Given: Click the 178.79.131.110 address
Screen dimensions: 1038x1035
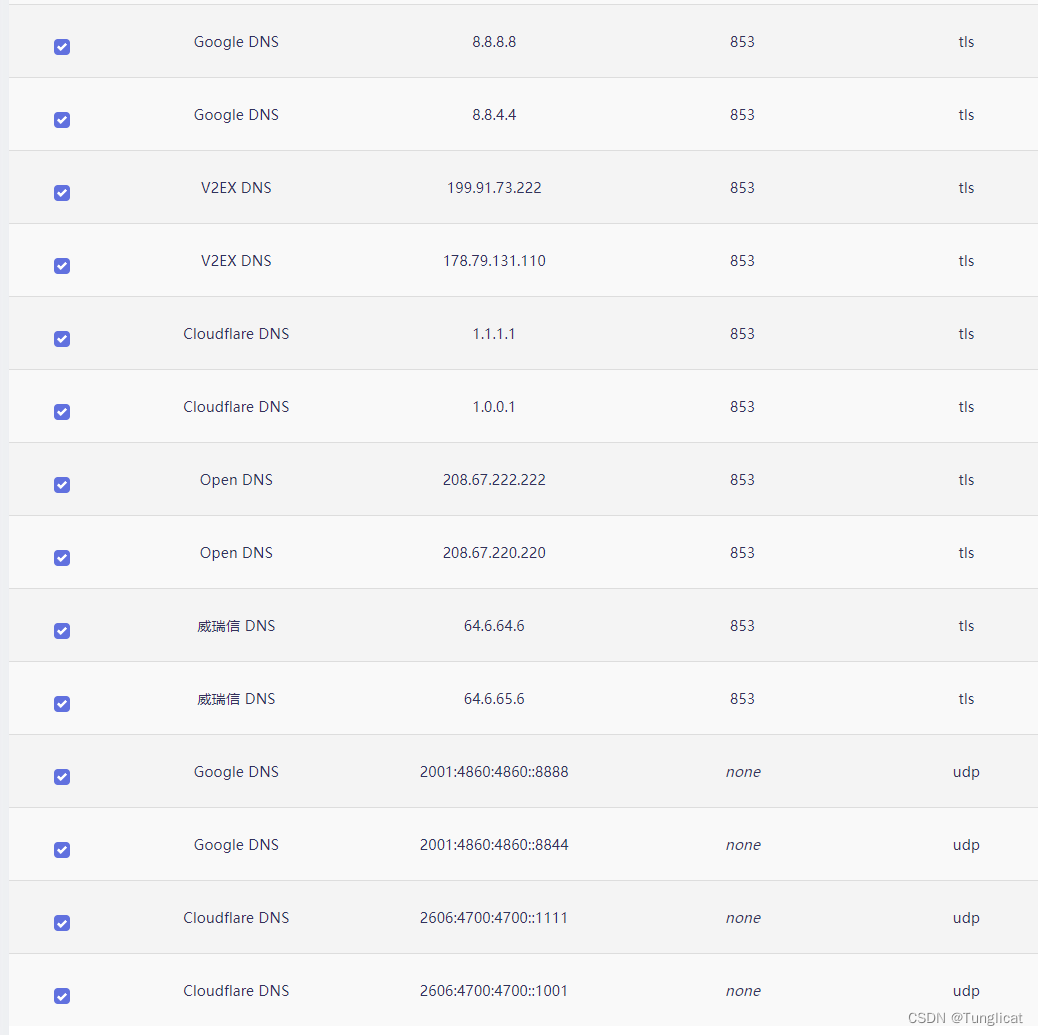Looking at the screenshot, I should click(494, 260).
